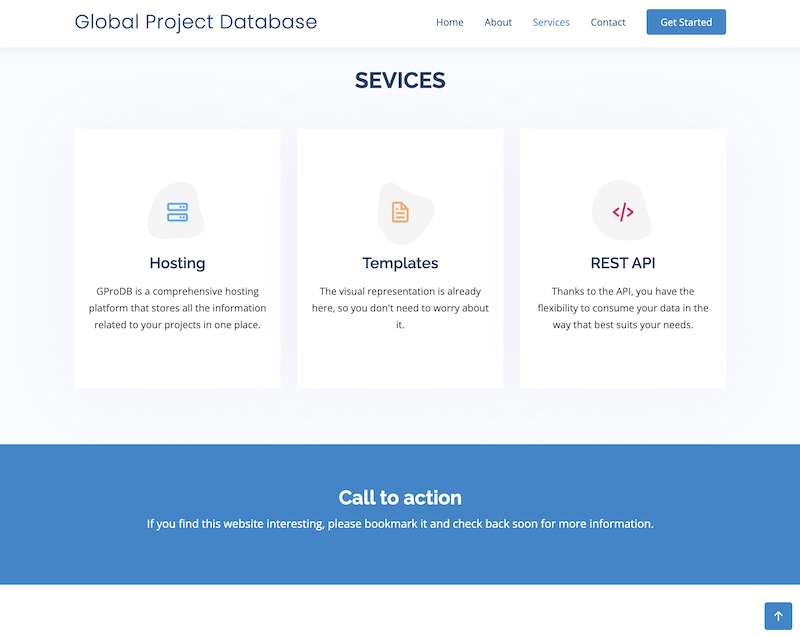Click the Global Project Database logo

[196, 22]
